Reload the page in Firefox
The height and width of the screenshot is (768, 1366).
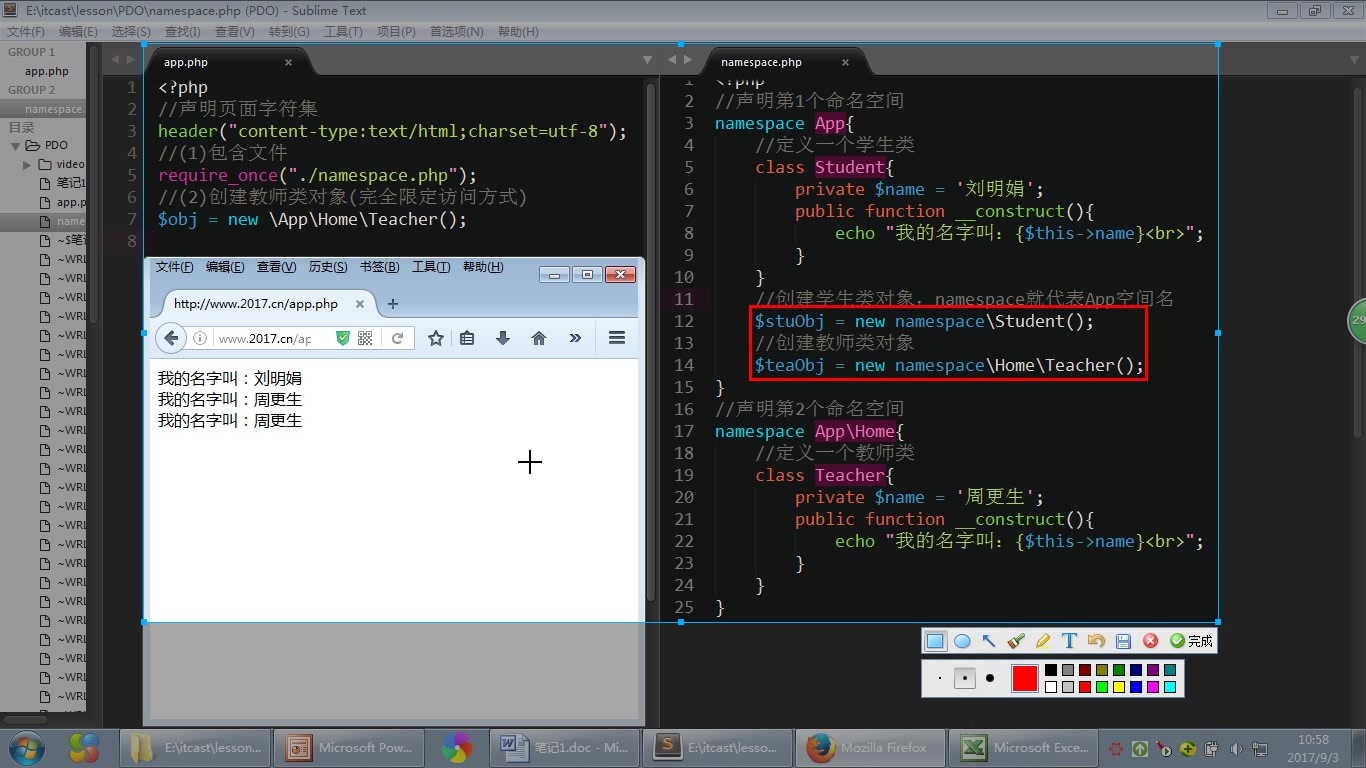pyautogui.click(x=397, y=338)
